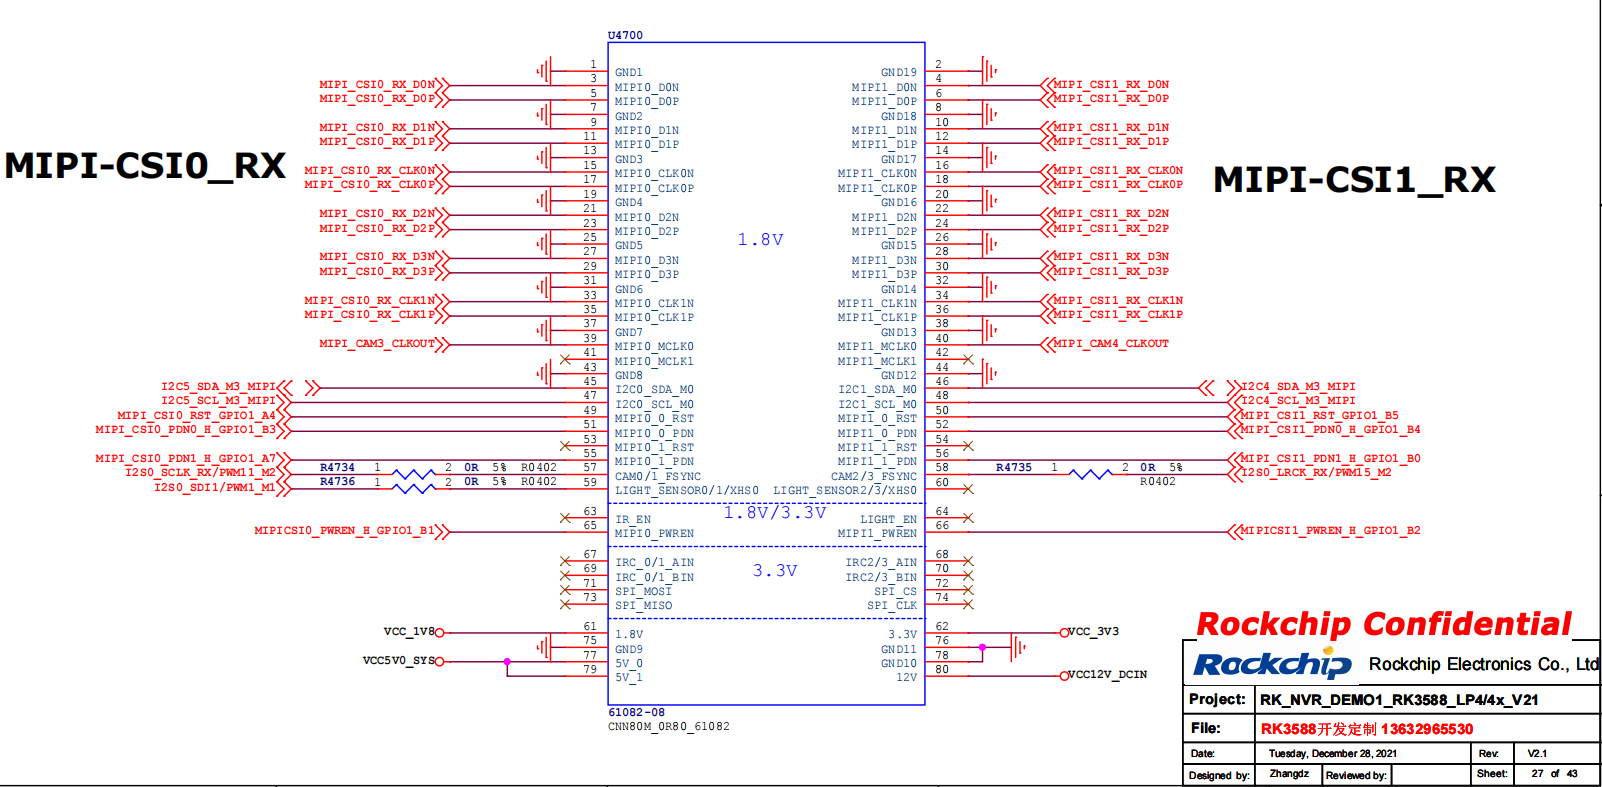Click the Rockchip logo in title block
Screen dimensions: 1602x787
[1272, 665]
